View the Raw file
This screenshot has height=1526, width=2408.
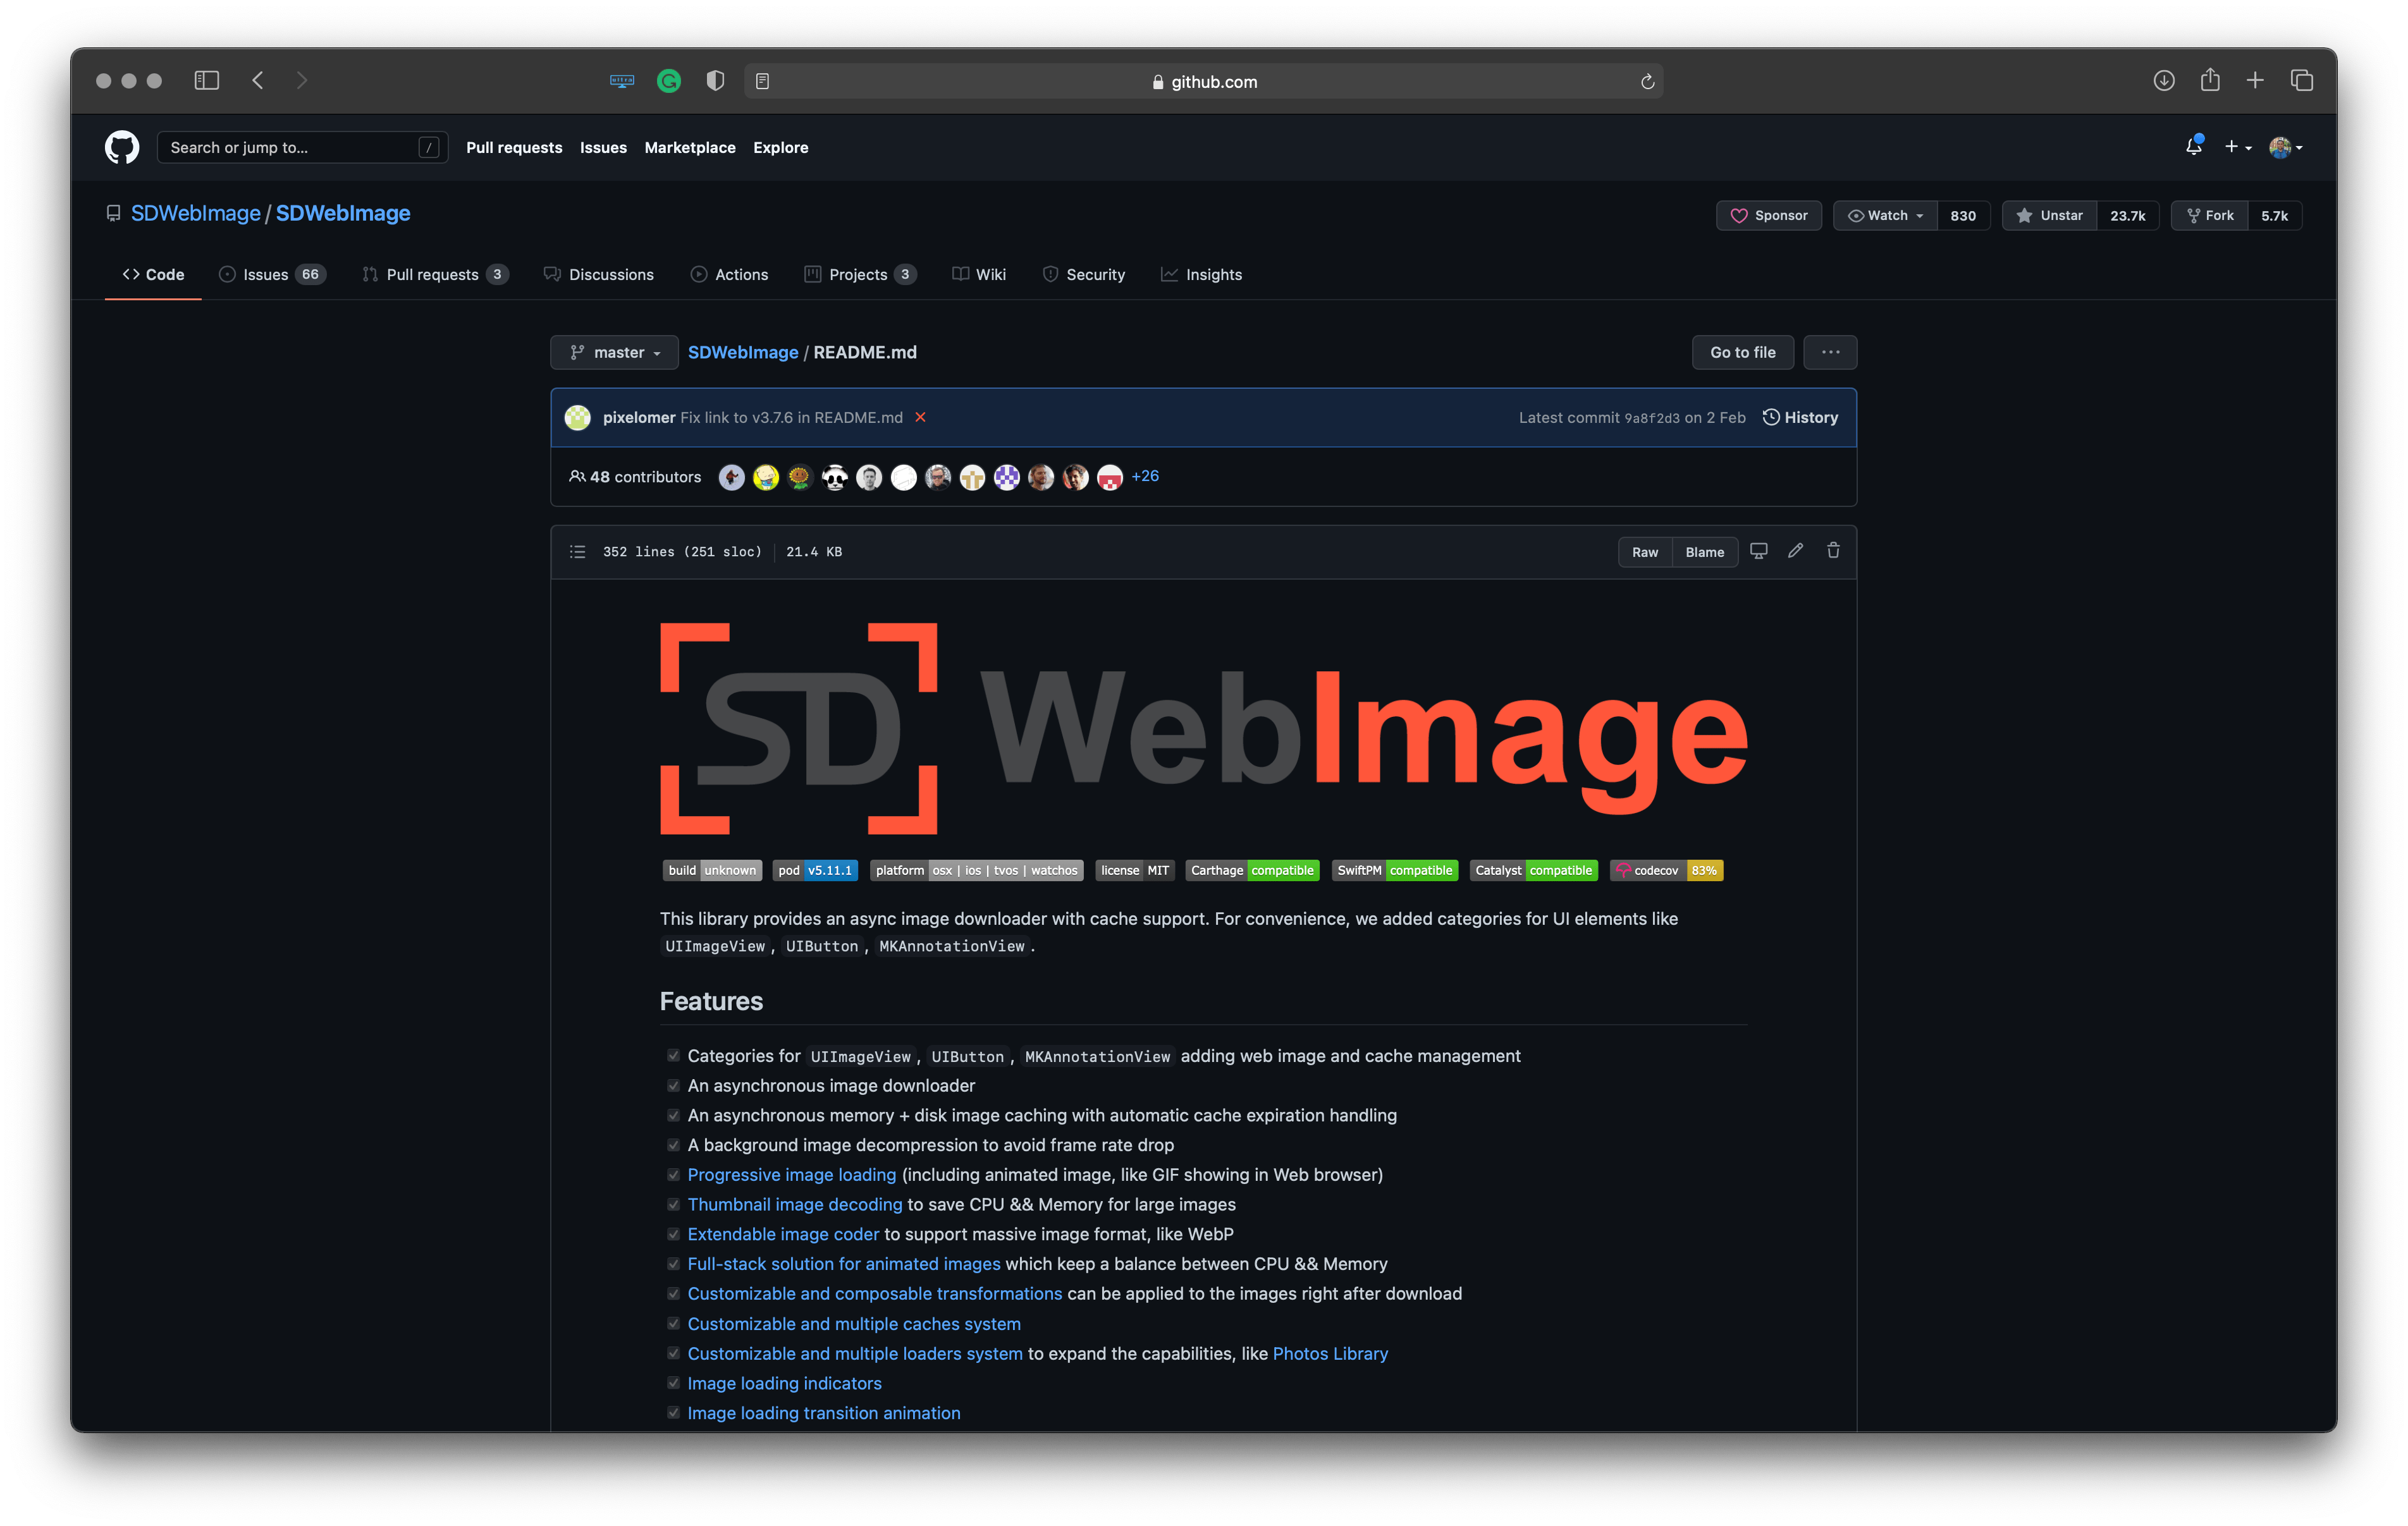pos(1645,552)
